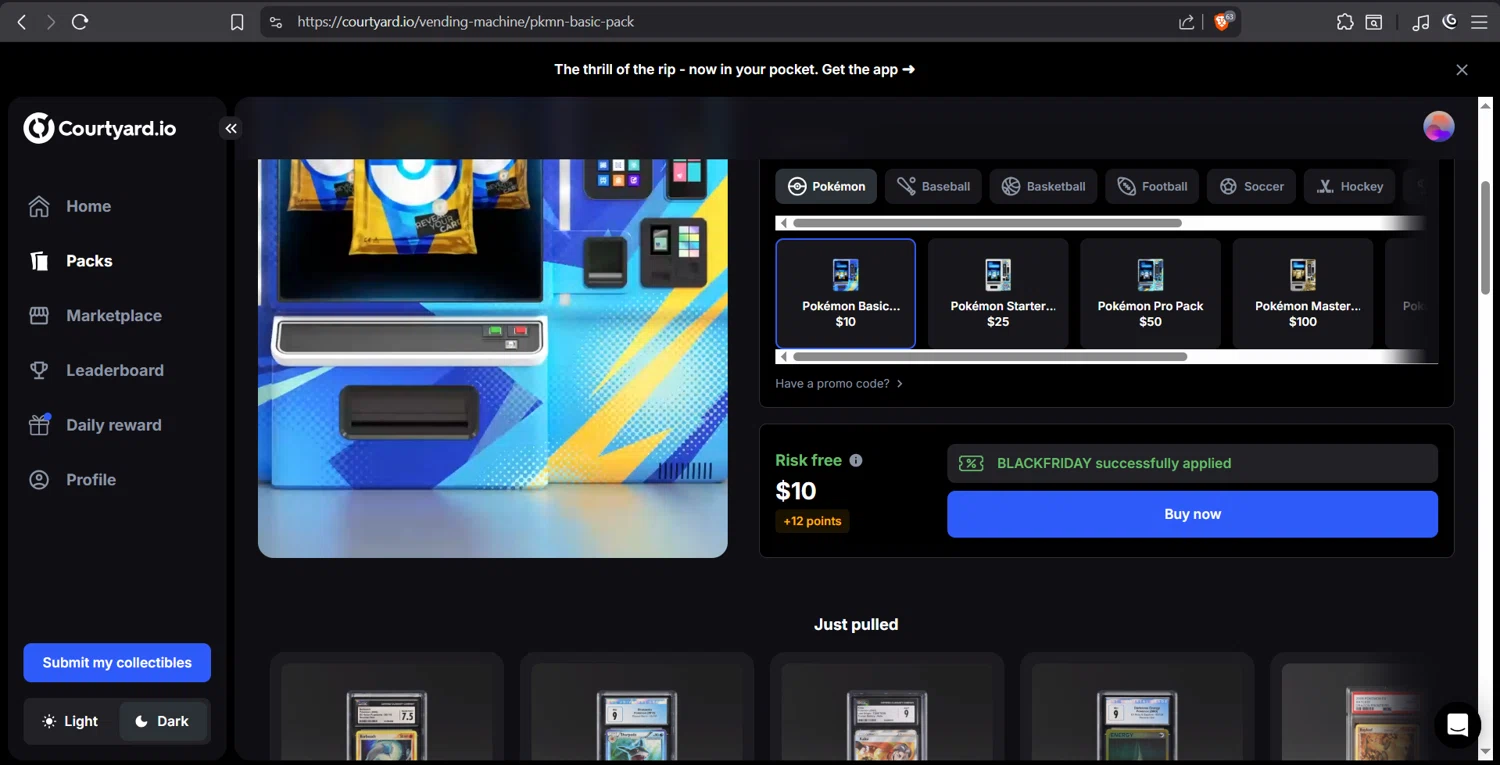
Task: Select the Soccer category tab
Action: (1251, 186)
